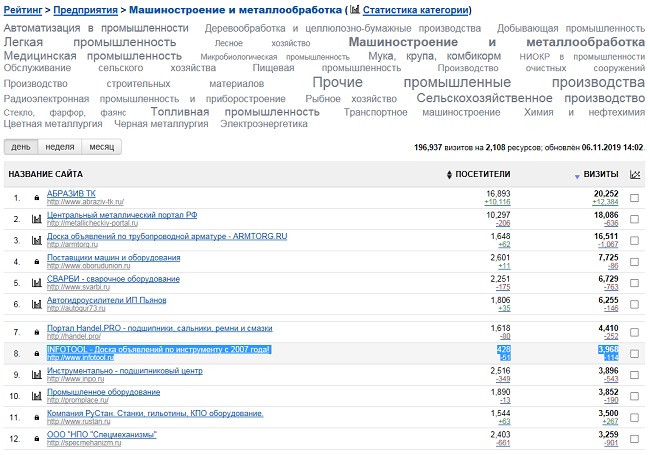The image size is (650, 455).
Task: Click lock icon beside INFOTOOL row
Action: [x=37, y=353]
